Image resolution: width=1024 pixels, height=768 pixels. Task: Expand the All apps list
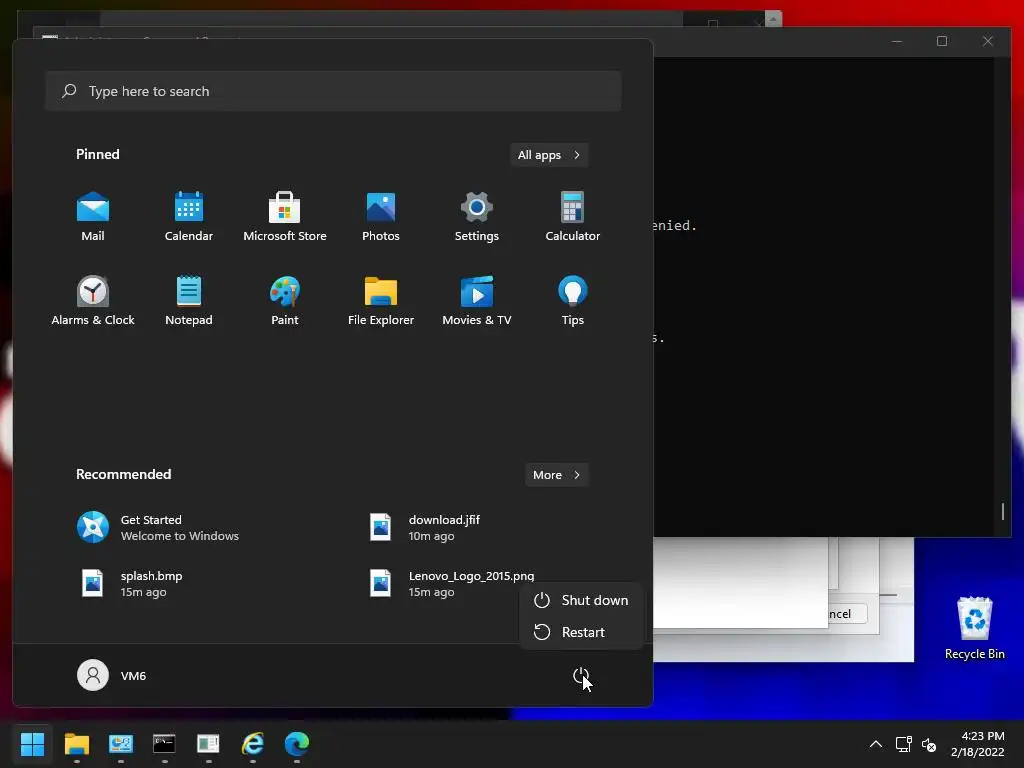click(x=549, y=155)
